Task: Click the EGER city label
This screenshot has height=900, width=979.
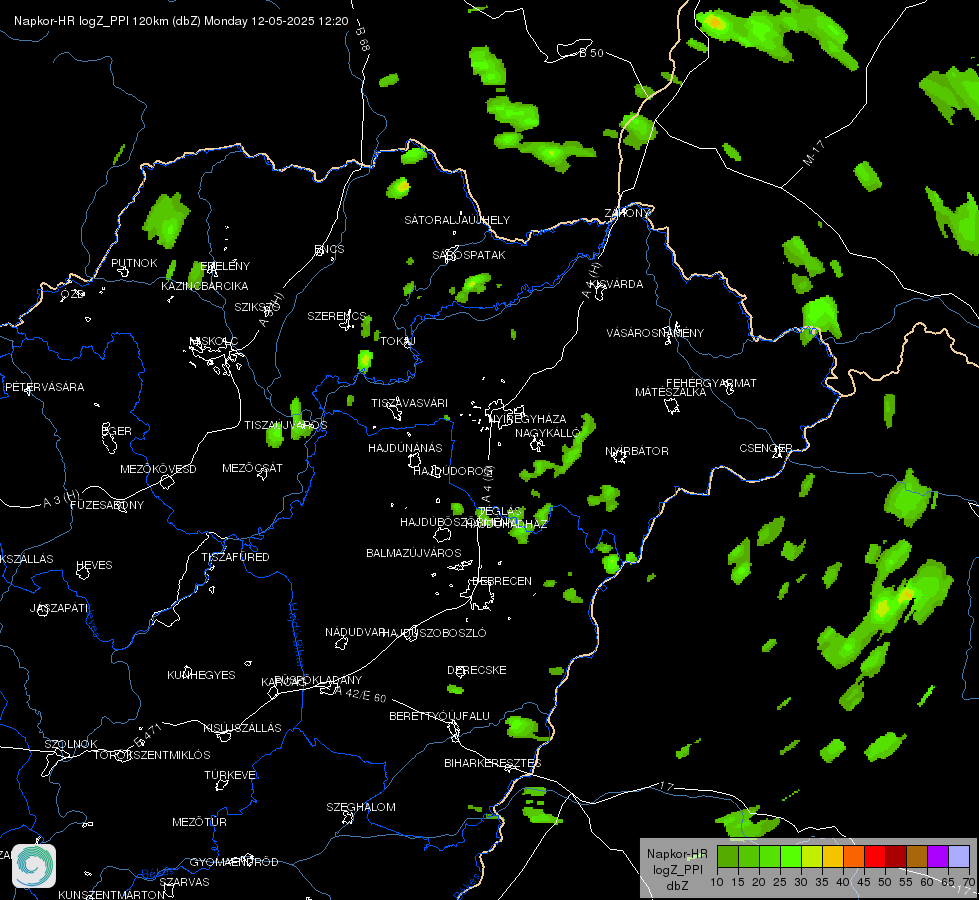Action: (x=117, y=431)
